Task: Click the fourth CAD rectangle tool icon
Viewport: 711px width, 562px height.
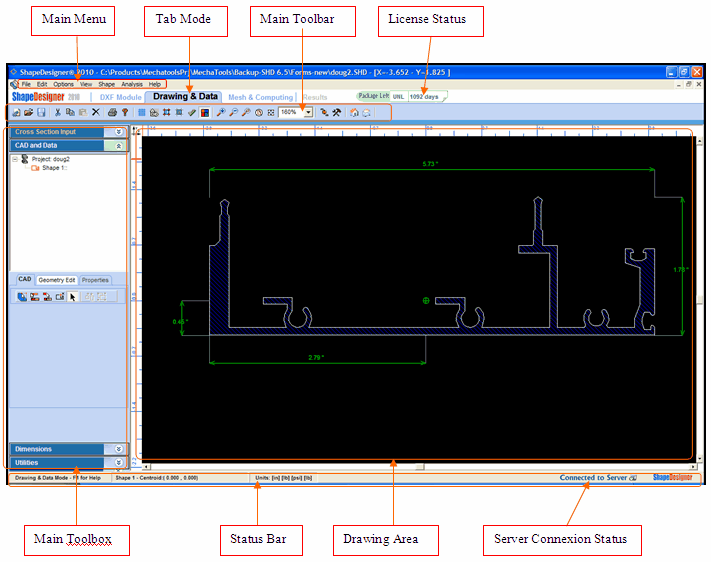Action: tap(60, 297)
